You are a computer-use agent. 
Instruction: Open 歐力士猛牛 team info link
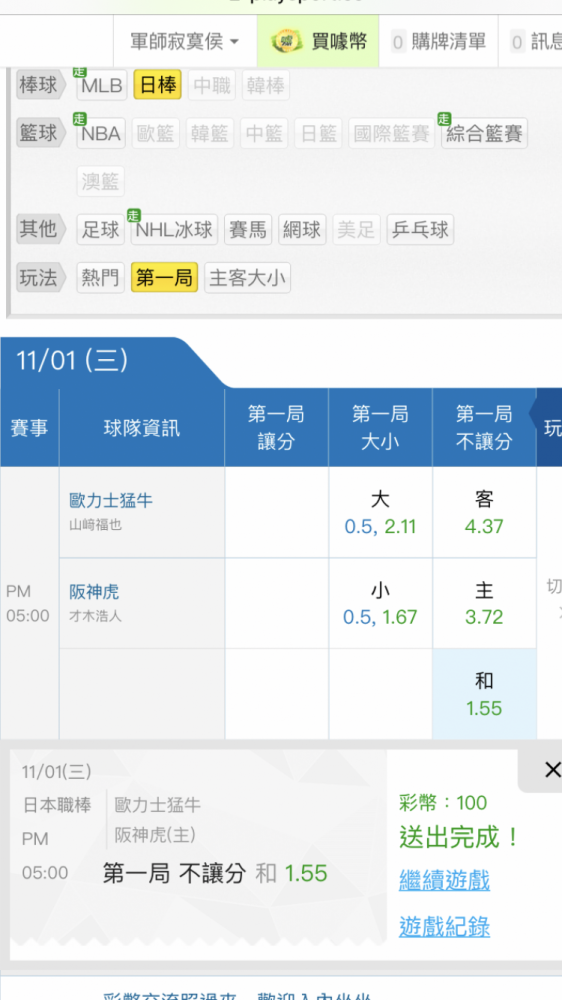point(111,501)
